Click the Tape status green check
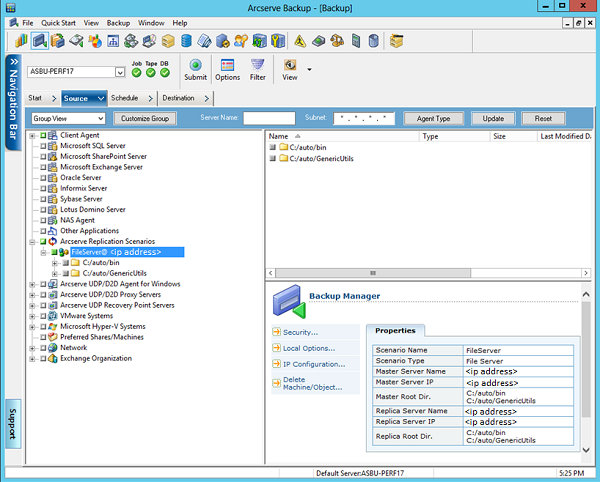The height and width of the screenshot is (482, 600). (151, 73)
